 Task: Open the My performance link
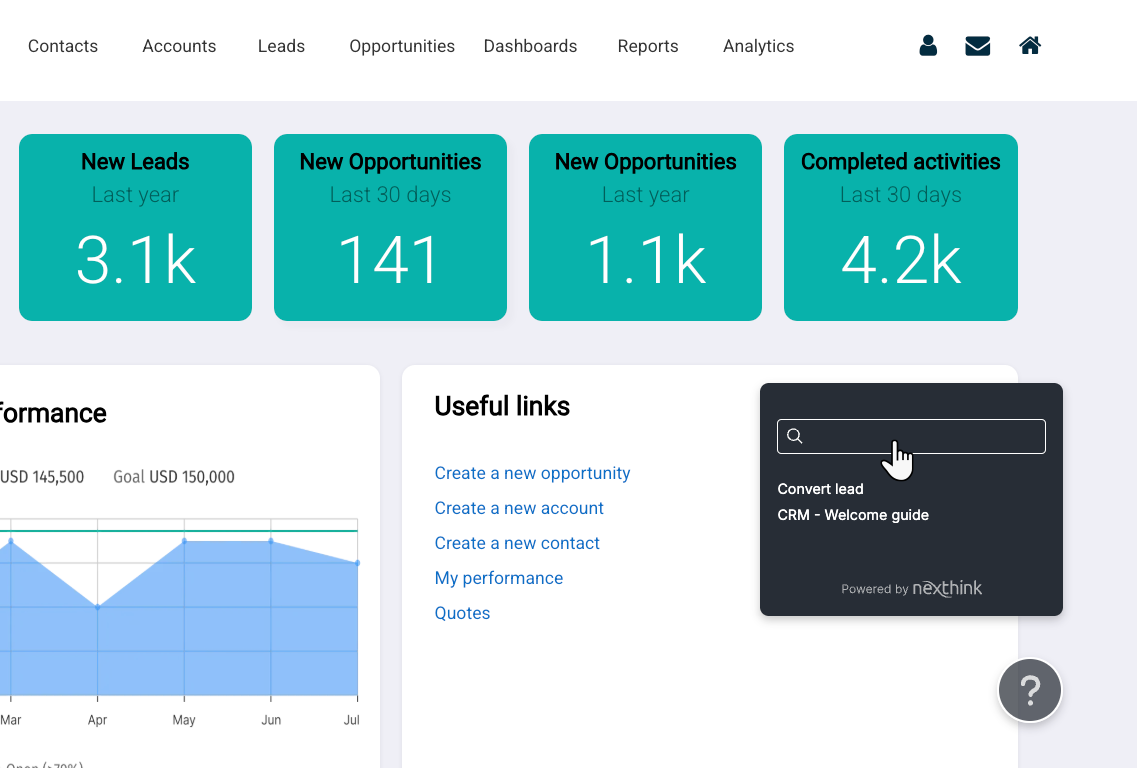(x=498, y=578)
